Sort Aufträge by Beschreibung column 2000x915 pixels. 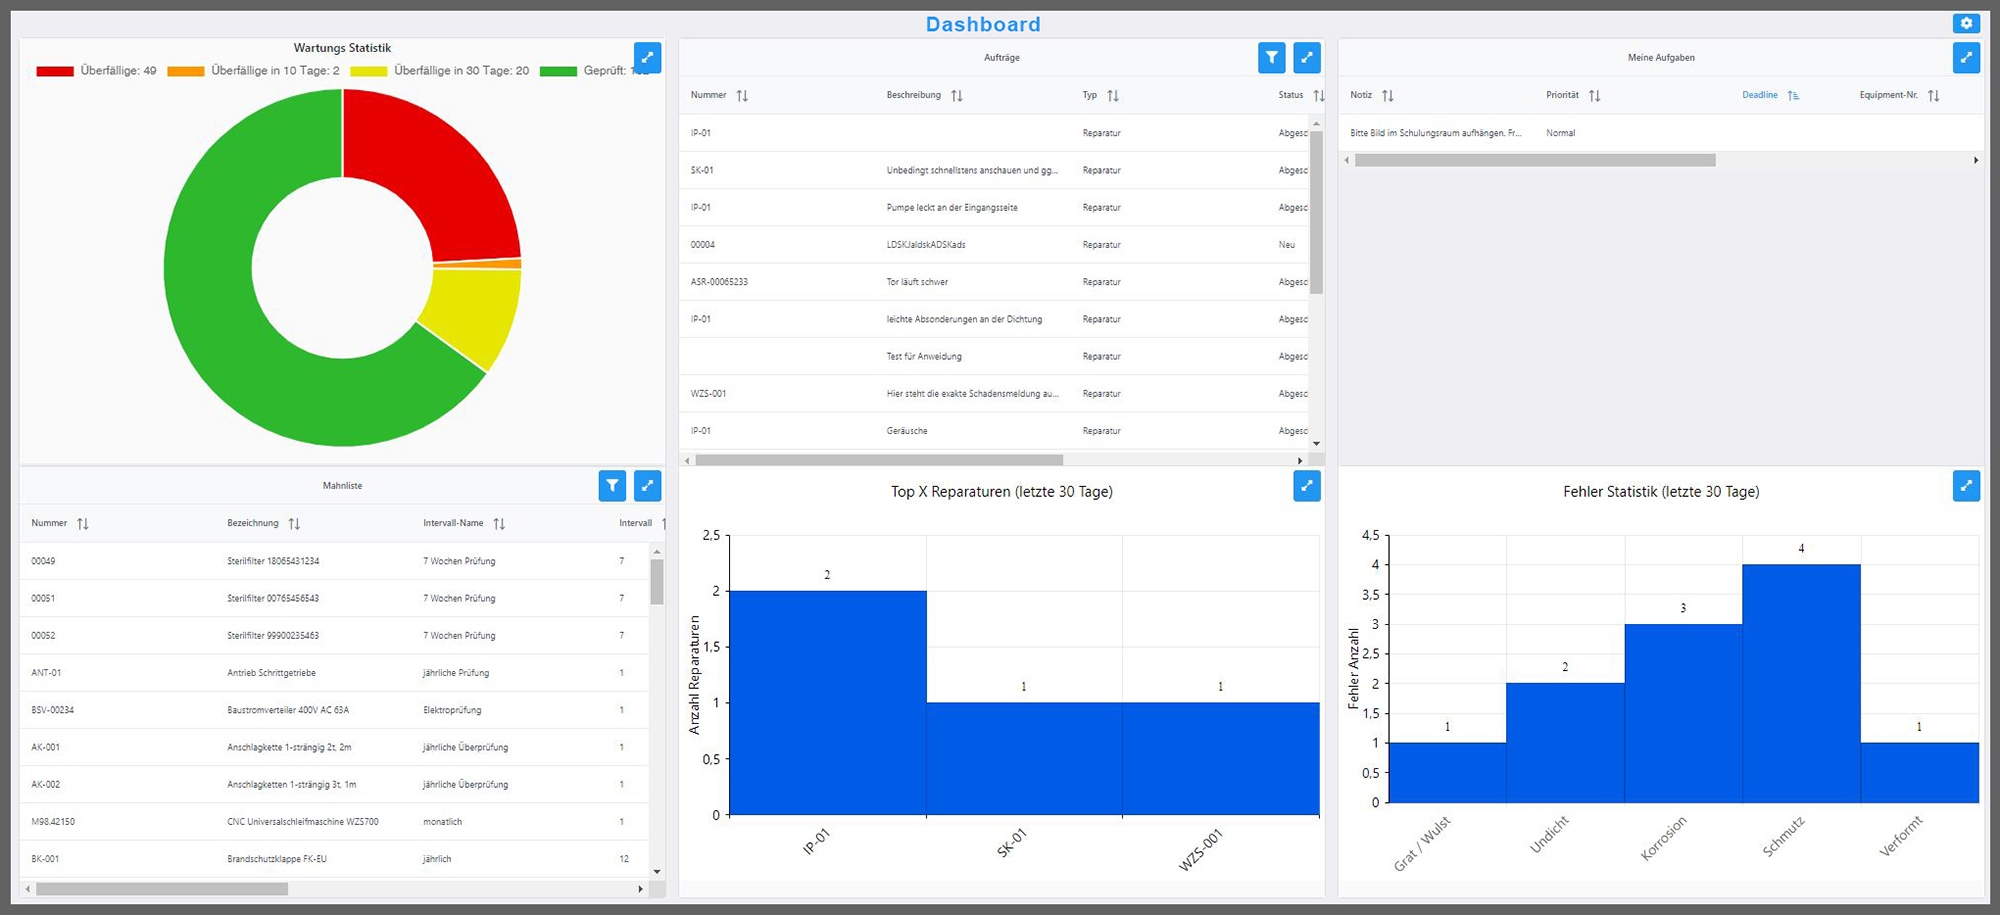[x=957, y=96]
